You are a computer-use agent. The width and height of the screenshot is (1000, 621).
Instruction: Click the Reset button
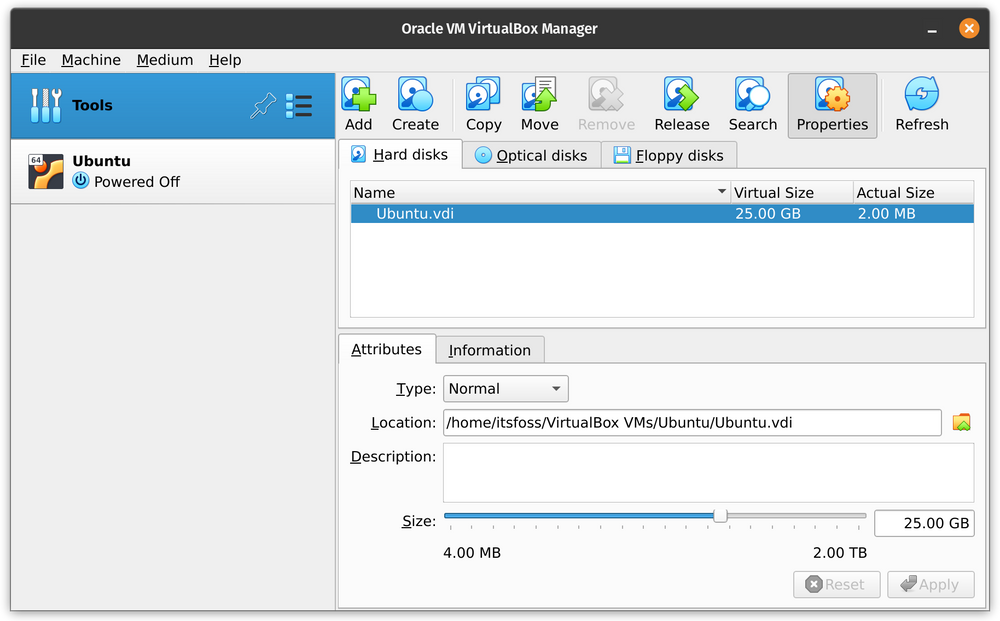[836, 584]
